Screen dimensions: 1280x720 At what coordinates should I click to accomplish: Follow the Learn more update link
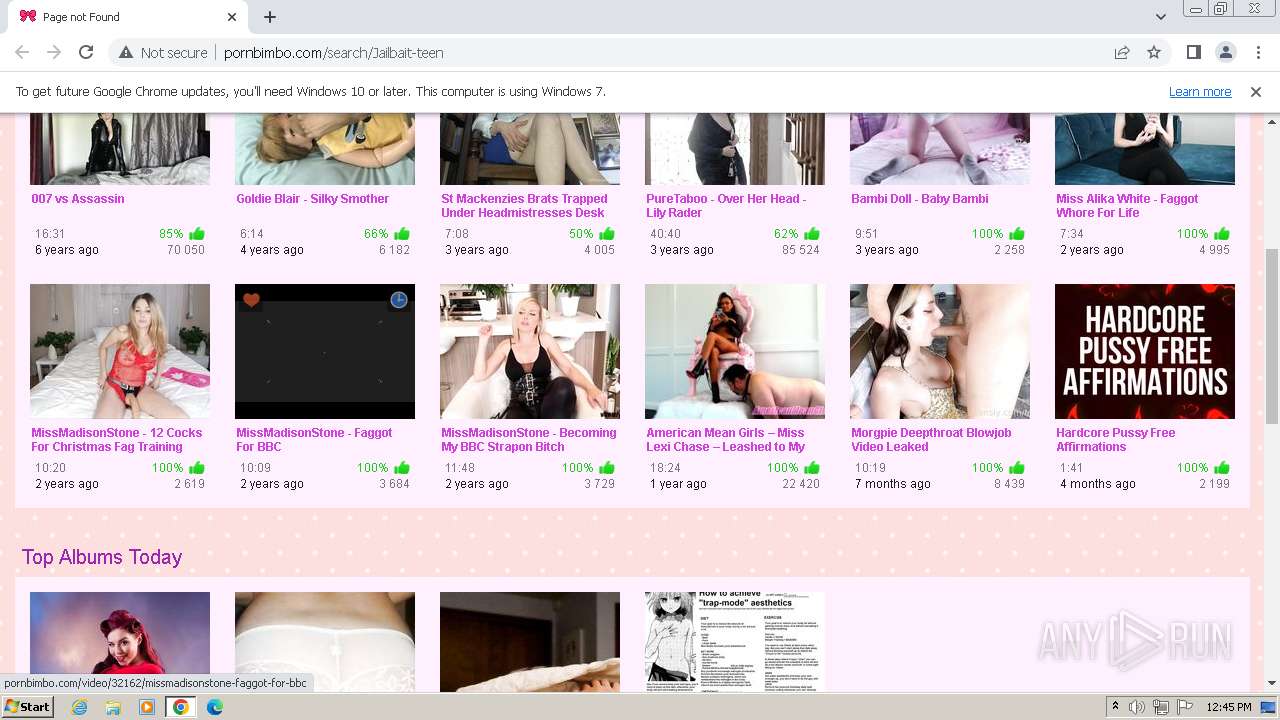click(1200, 92)
